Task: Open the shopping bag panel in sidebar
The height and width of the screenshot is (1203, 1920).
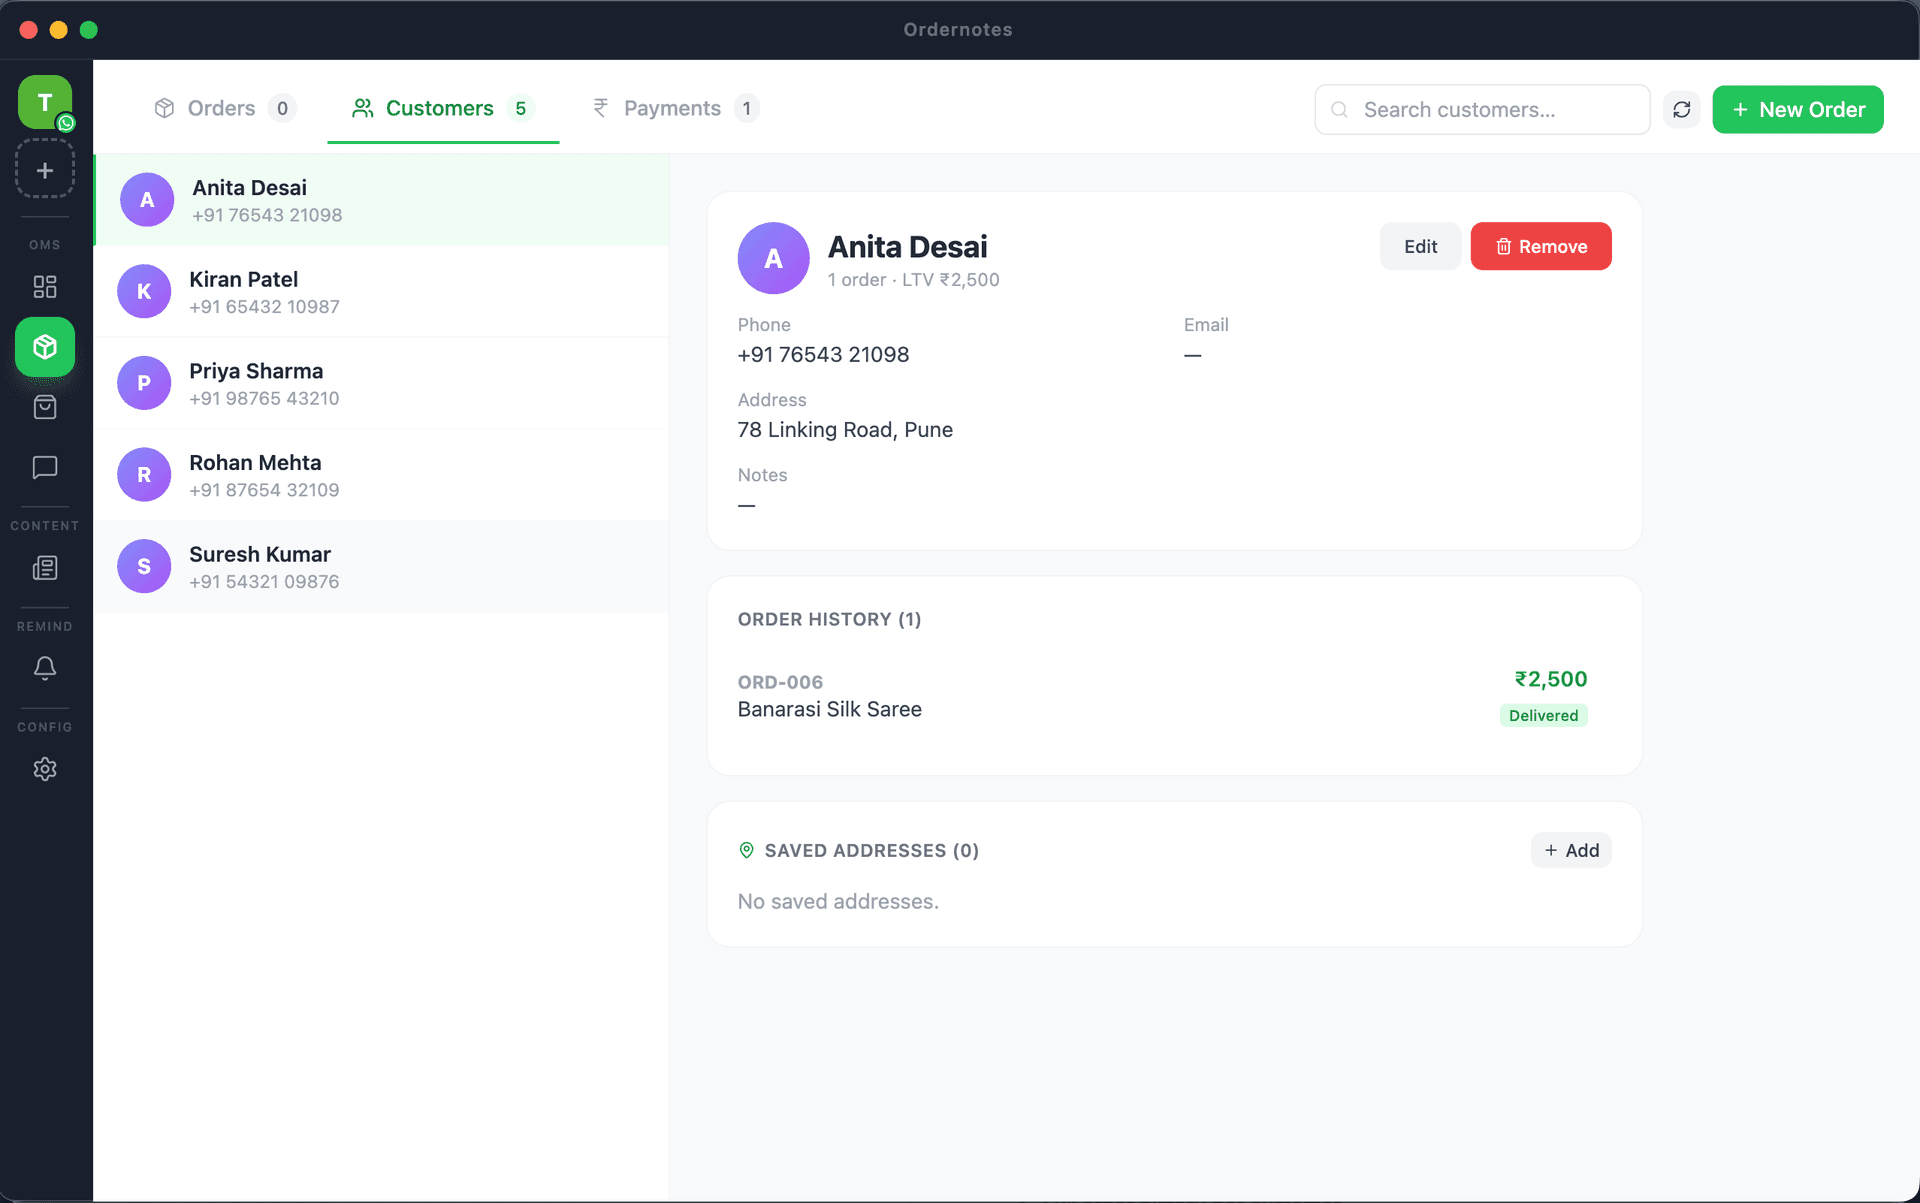Action: [44, 407]
